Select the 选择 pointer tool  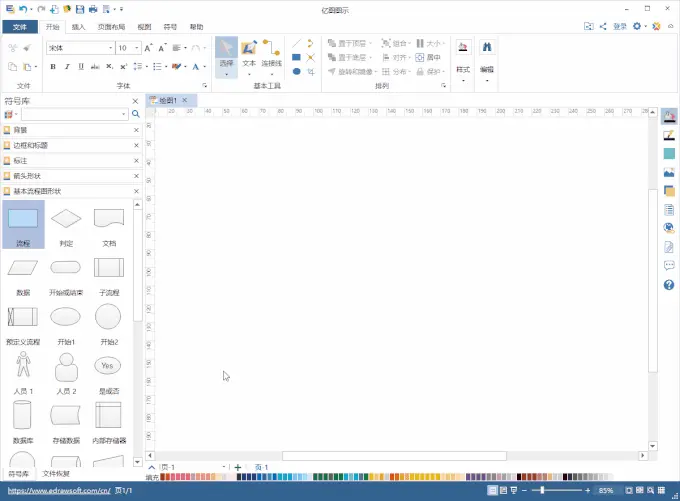226,57
